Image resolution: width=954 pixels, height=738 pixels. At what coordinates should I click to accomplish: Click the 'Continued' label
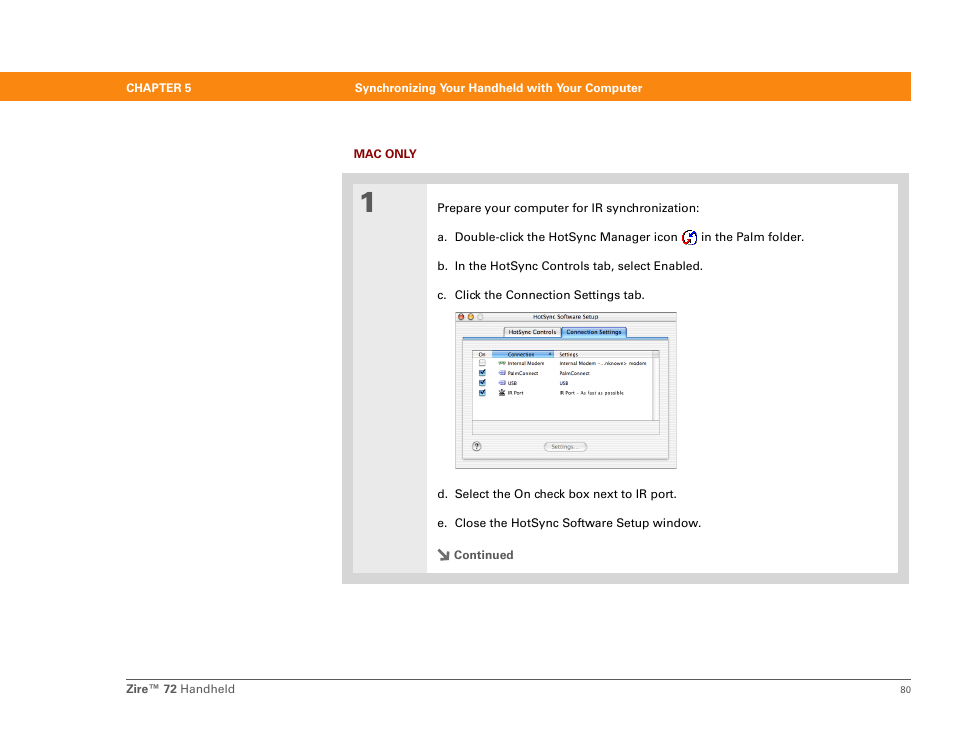484,555
